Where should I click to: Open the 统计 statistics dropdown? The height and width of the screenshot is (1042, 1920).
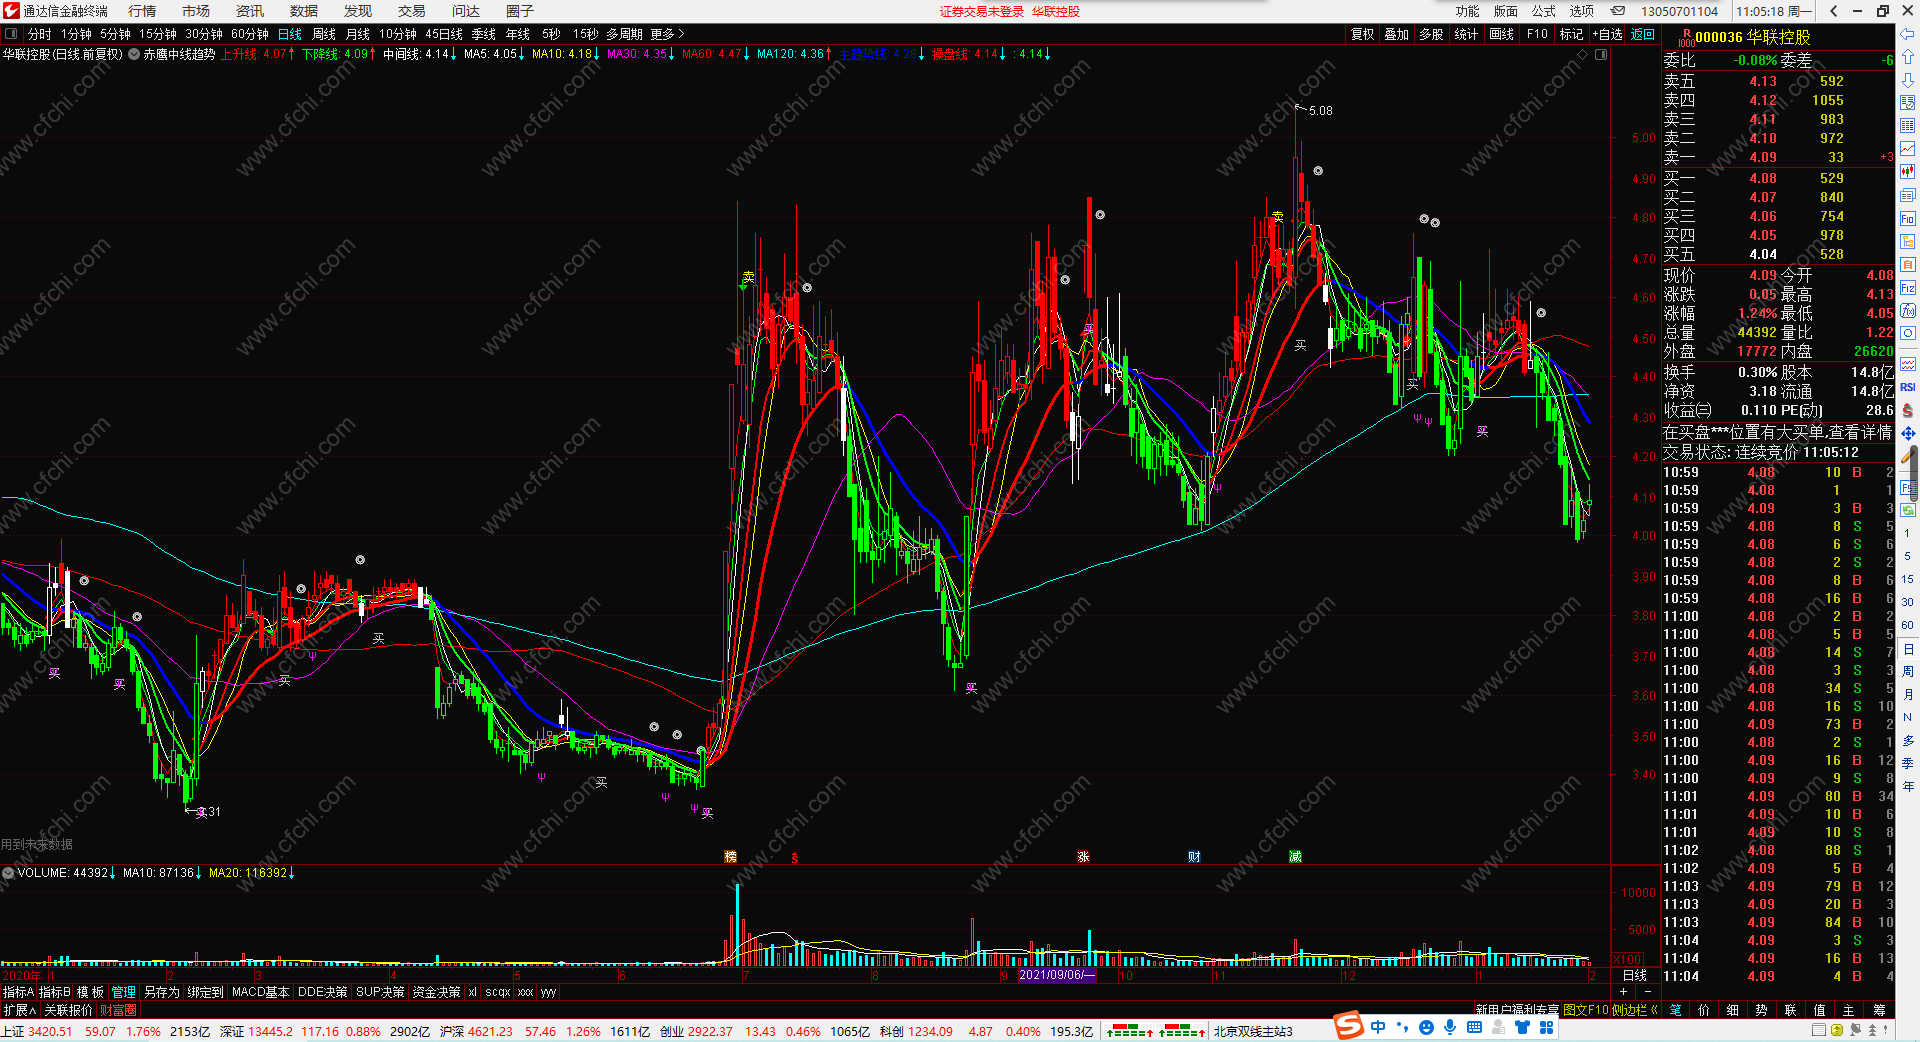1466,34
